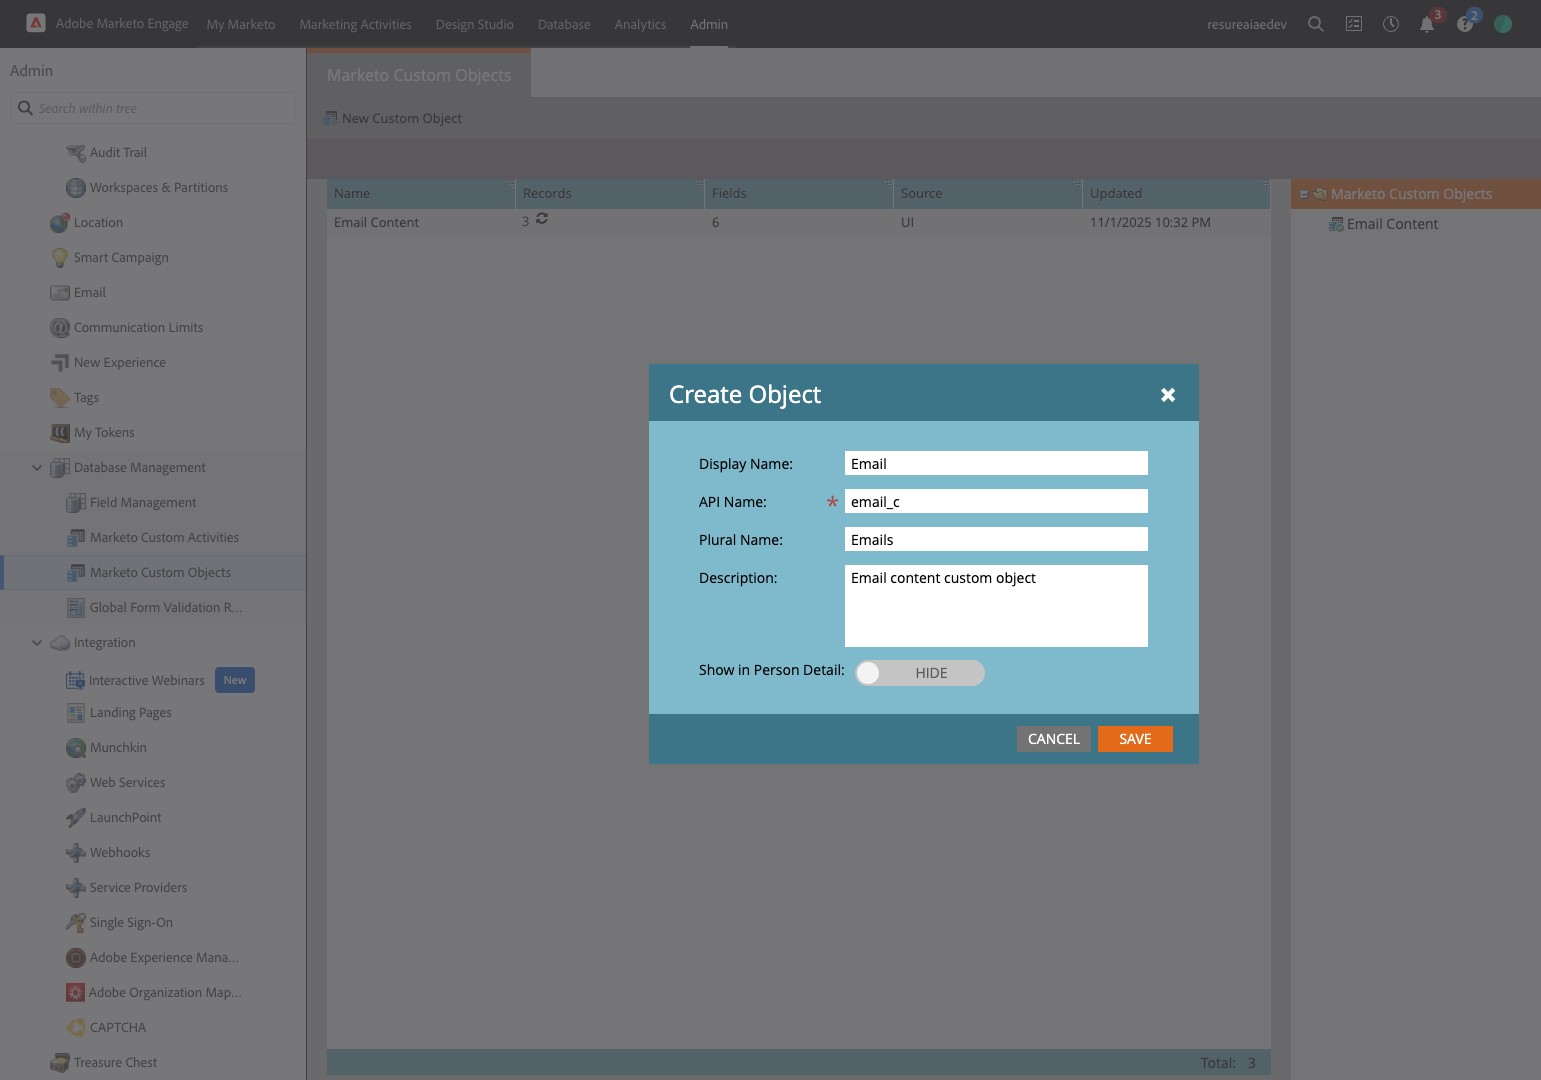Click the Plural Name input field
The width and height of the screenshot is (1541, 1080).
(x=996, y=539)
